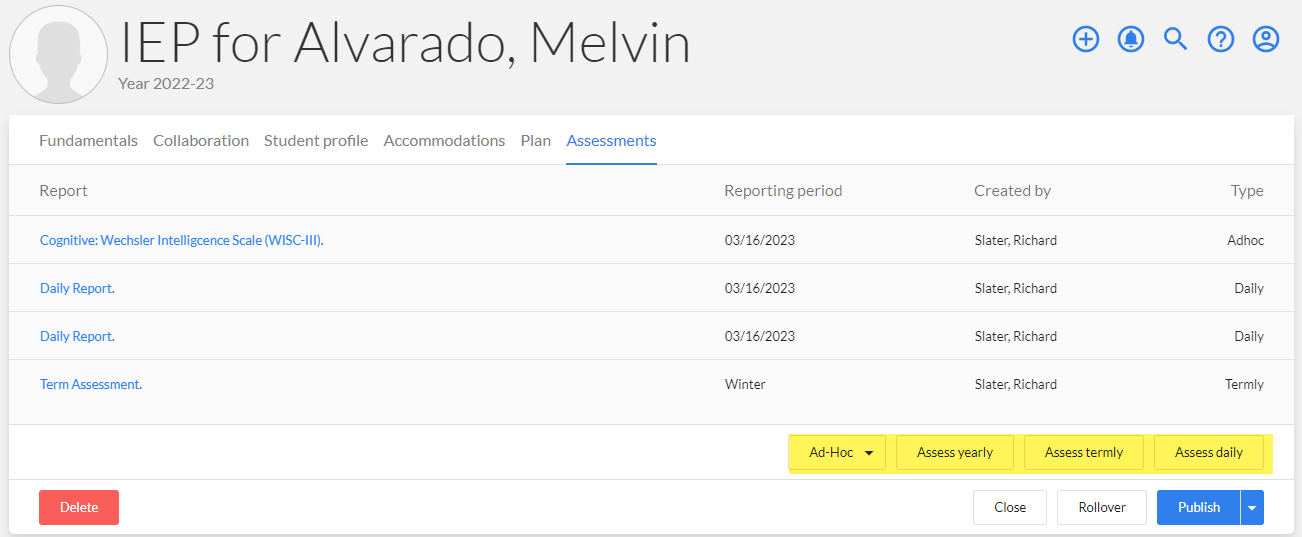Open the Student profile tab
Screen dimensions: 1302x537
point(316,141)
